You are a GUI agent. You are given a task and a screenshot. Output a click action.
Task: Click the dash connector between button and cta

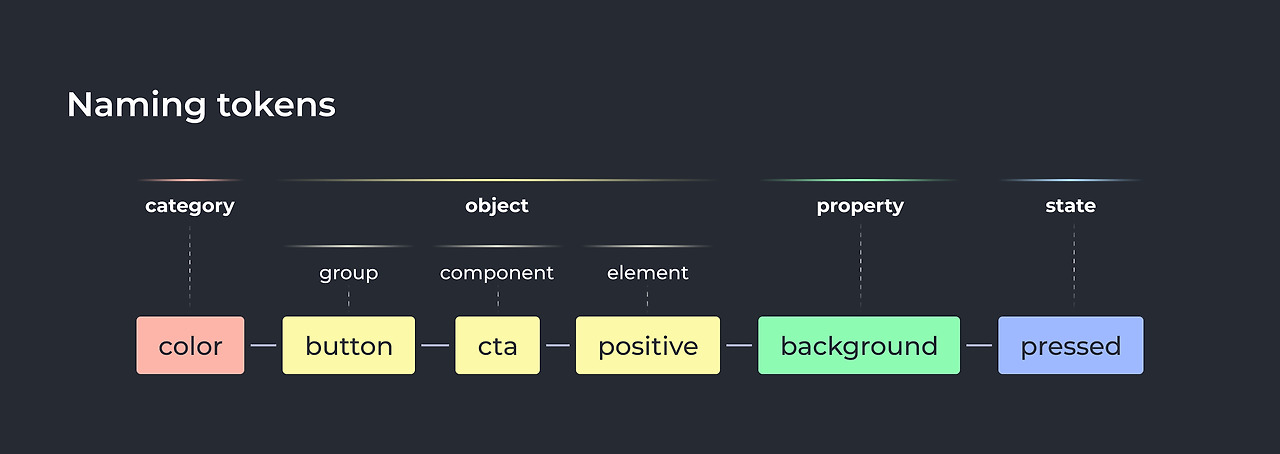(435, 346)
